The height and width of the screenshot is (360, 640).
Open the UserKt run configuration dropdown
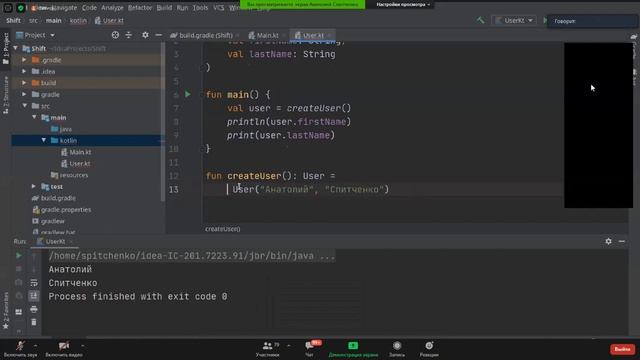pos(514,20)
